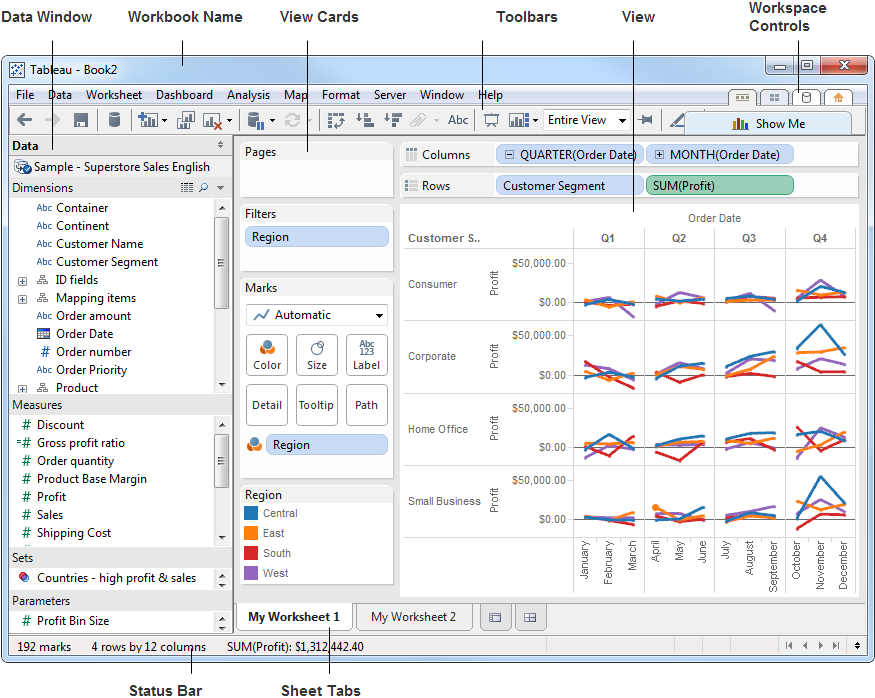Open the Tooltip button on the Marks card
875x698 pixels.
tap(317, 405)
